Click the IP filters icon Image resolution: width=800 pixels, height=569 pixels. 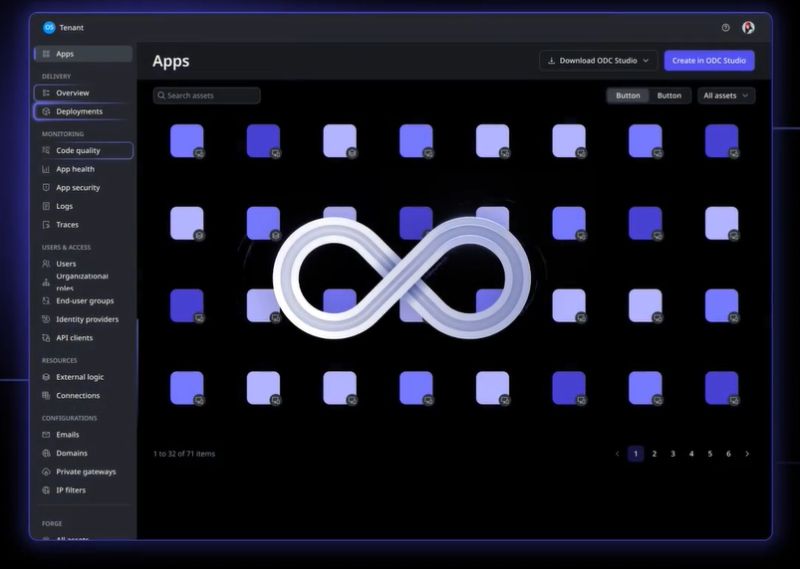[46, 490]
